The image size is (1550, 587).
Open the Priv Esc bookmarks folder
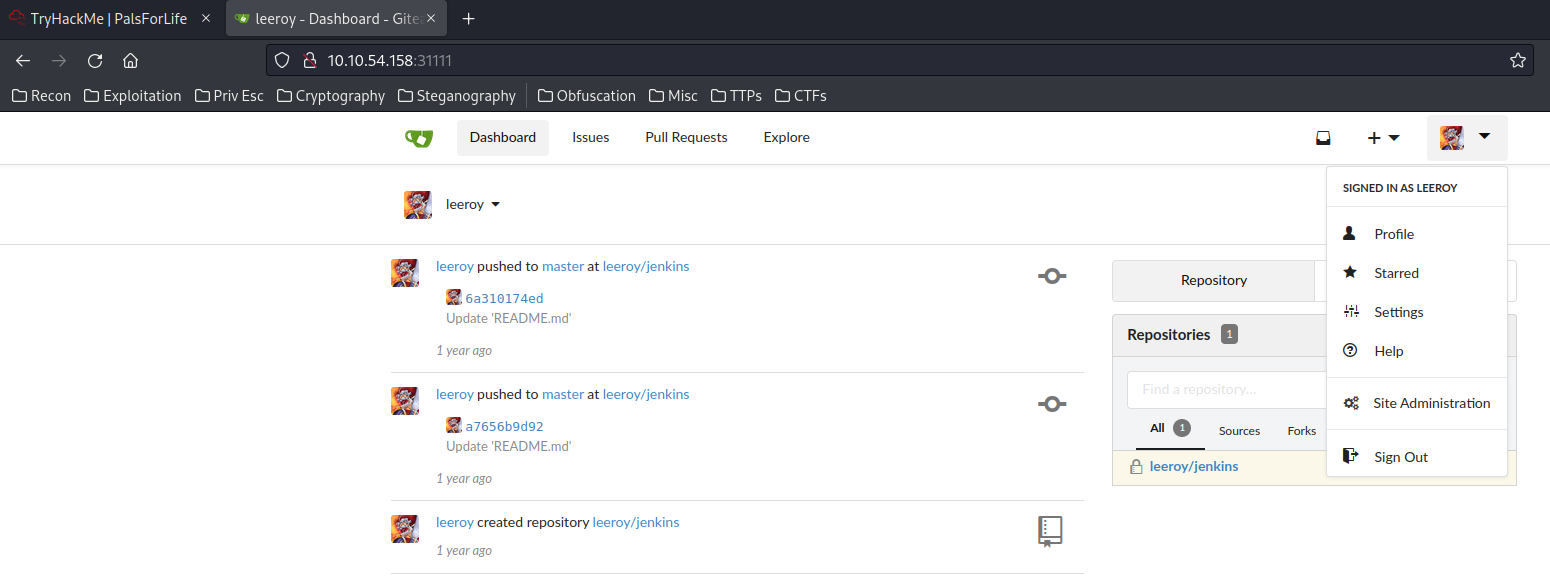[230, 96]
